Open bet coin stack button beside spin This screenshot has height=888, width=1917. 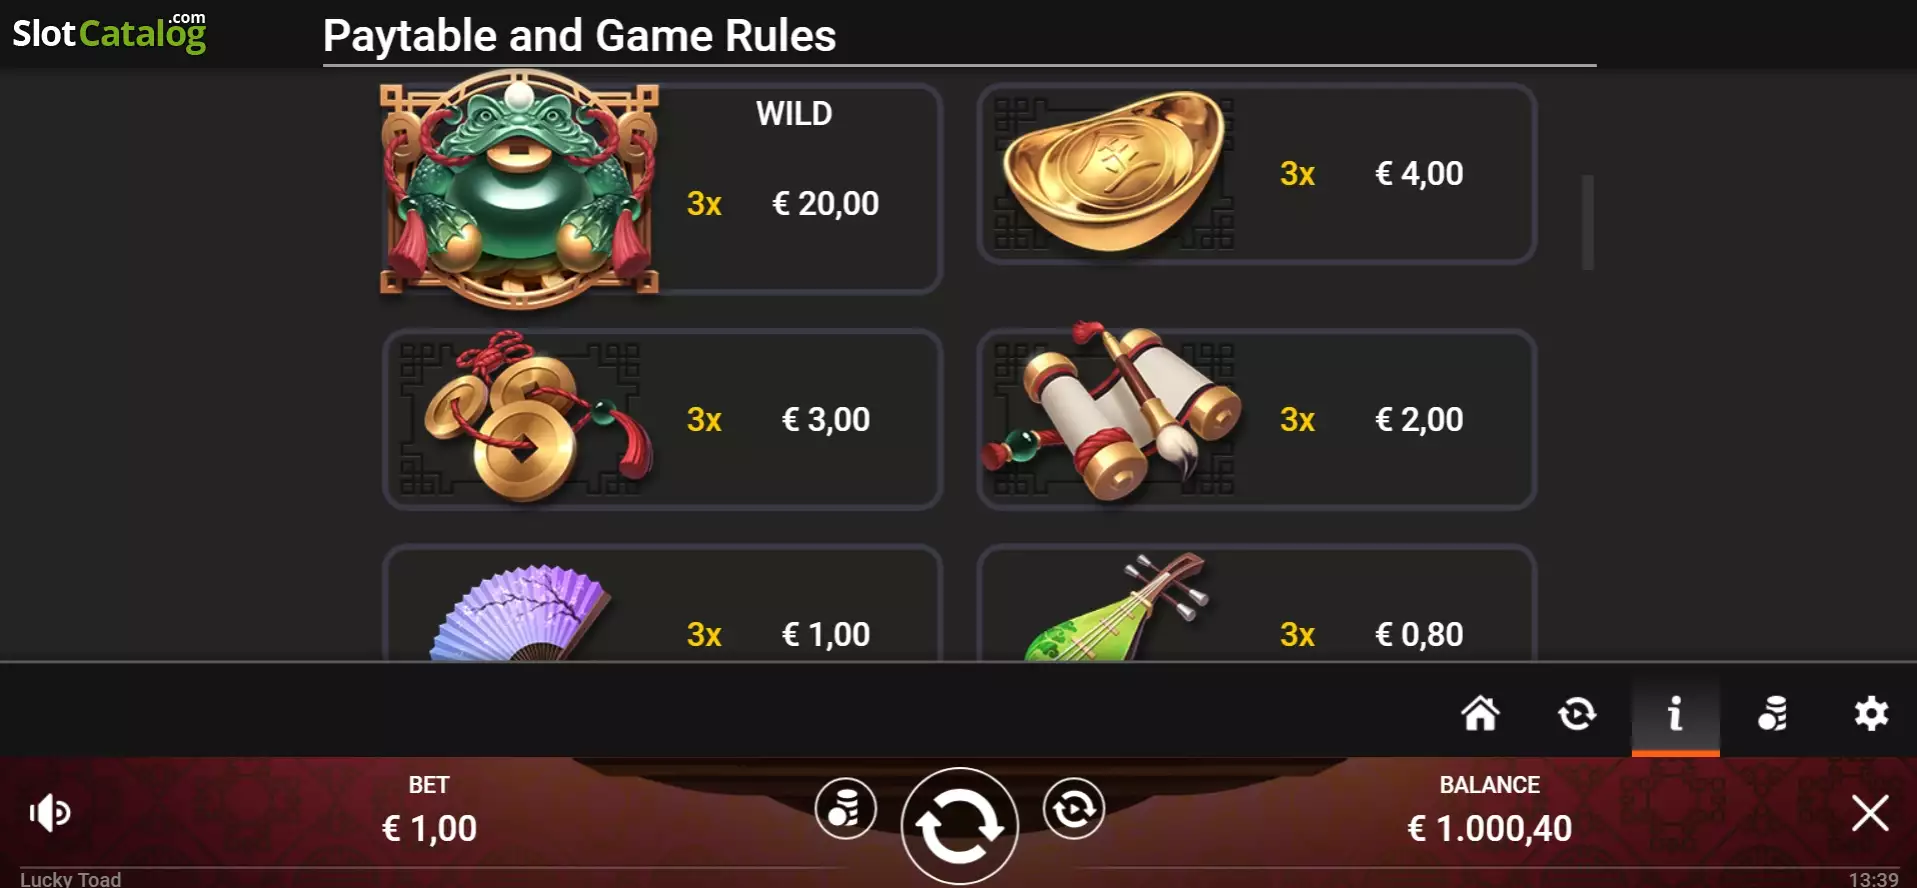point(845,808)
